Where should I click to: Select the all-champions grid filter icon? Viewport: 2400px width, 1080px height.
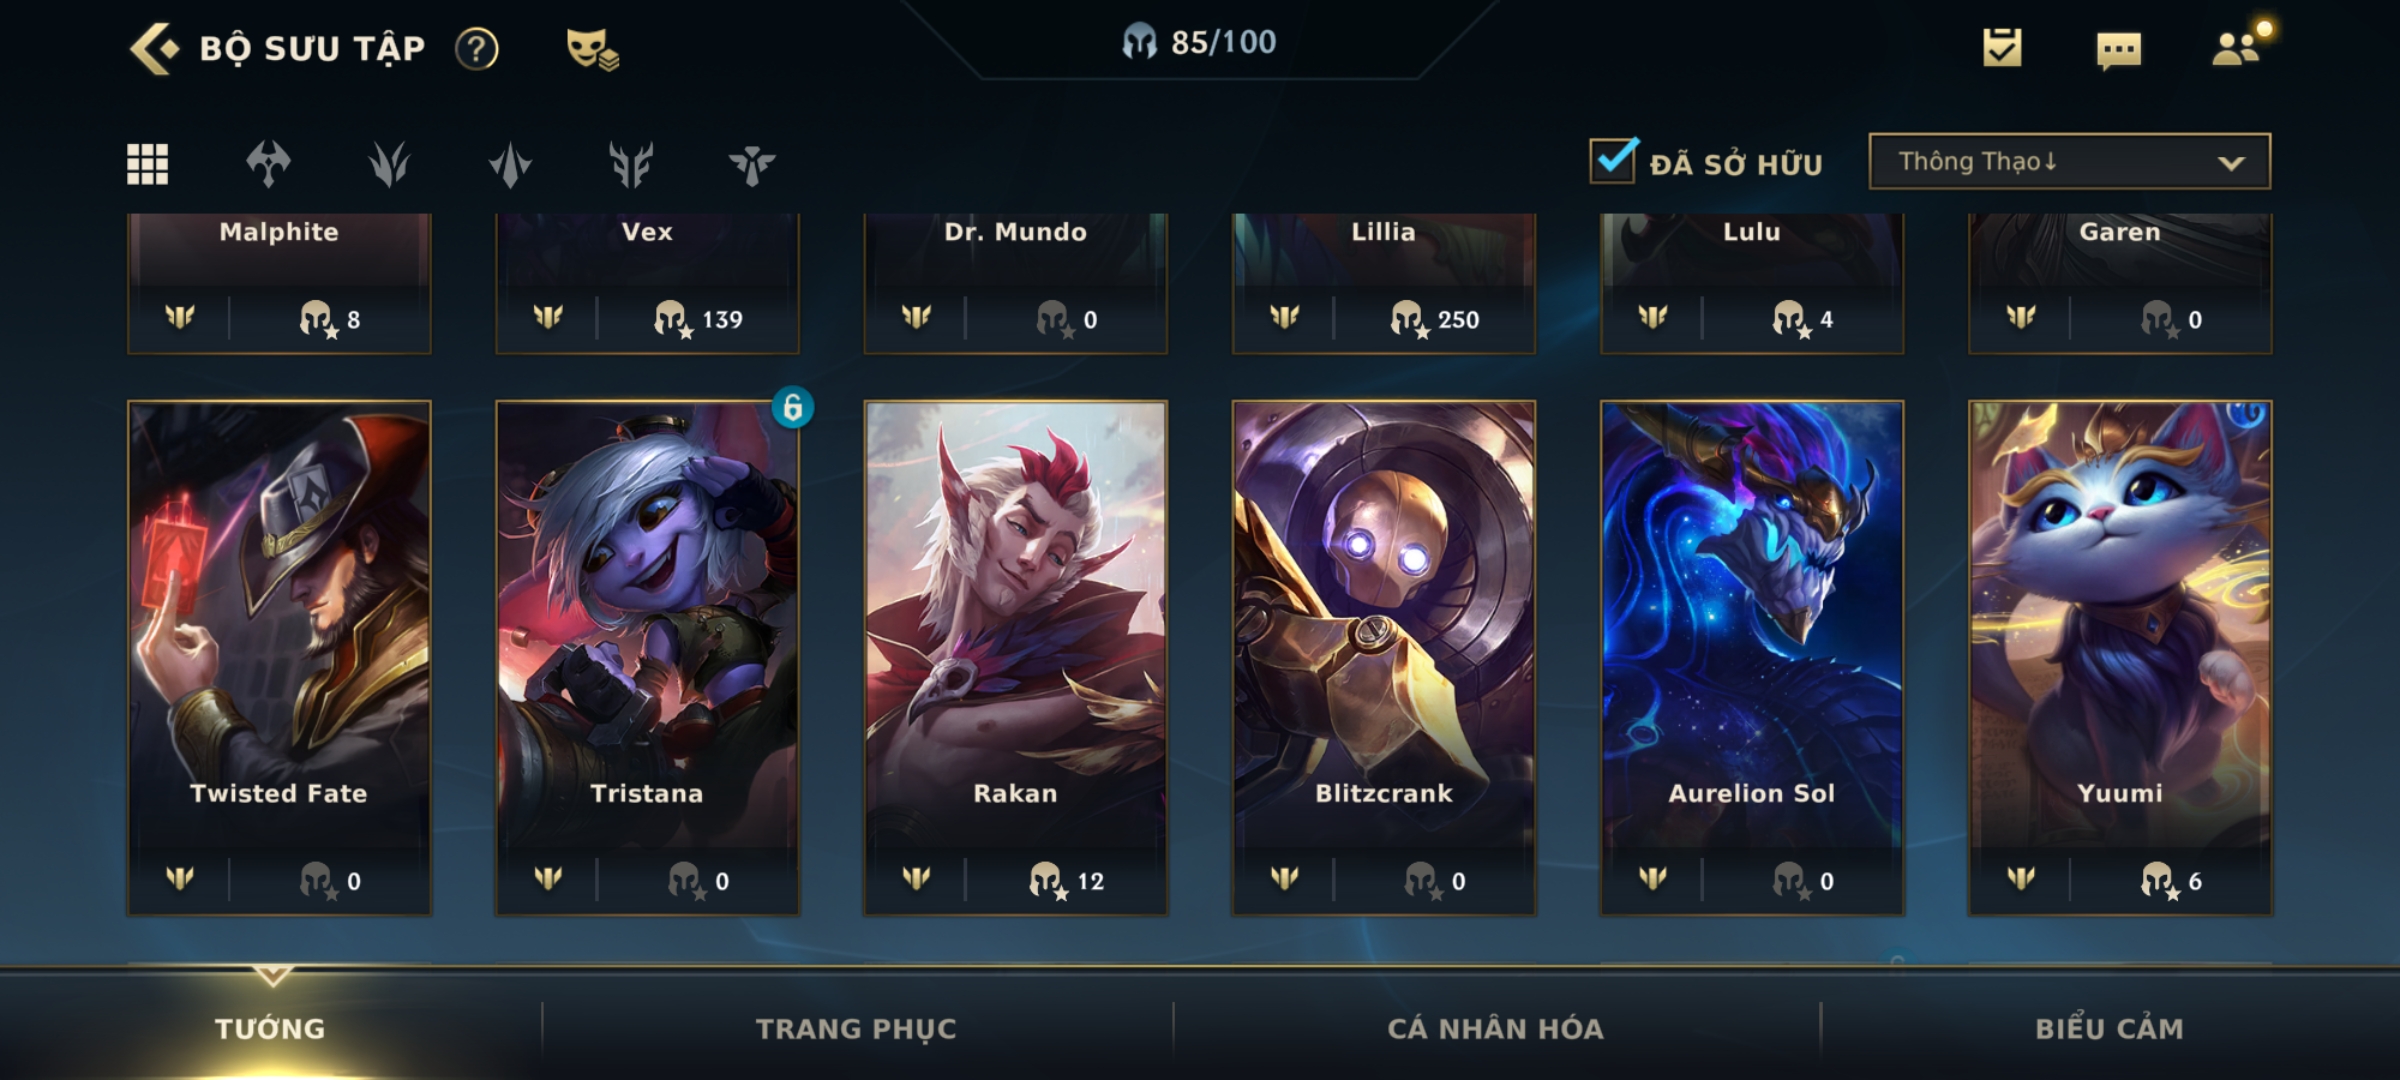pos(147,164)
